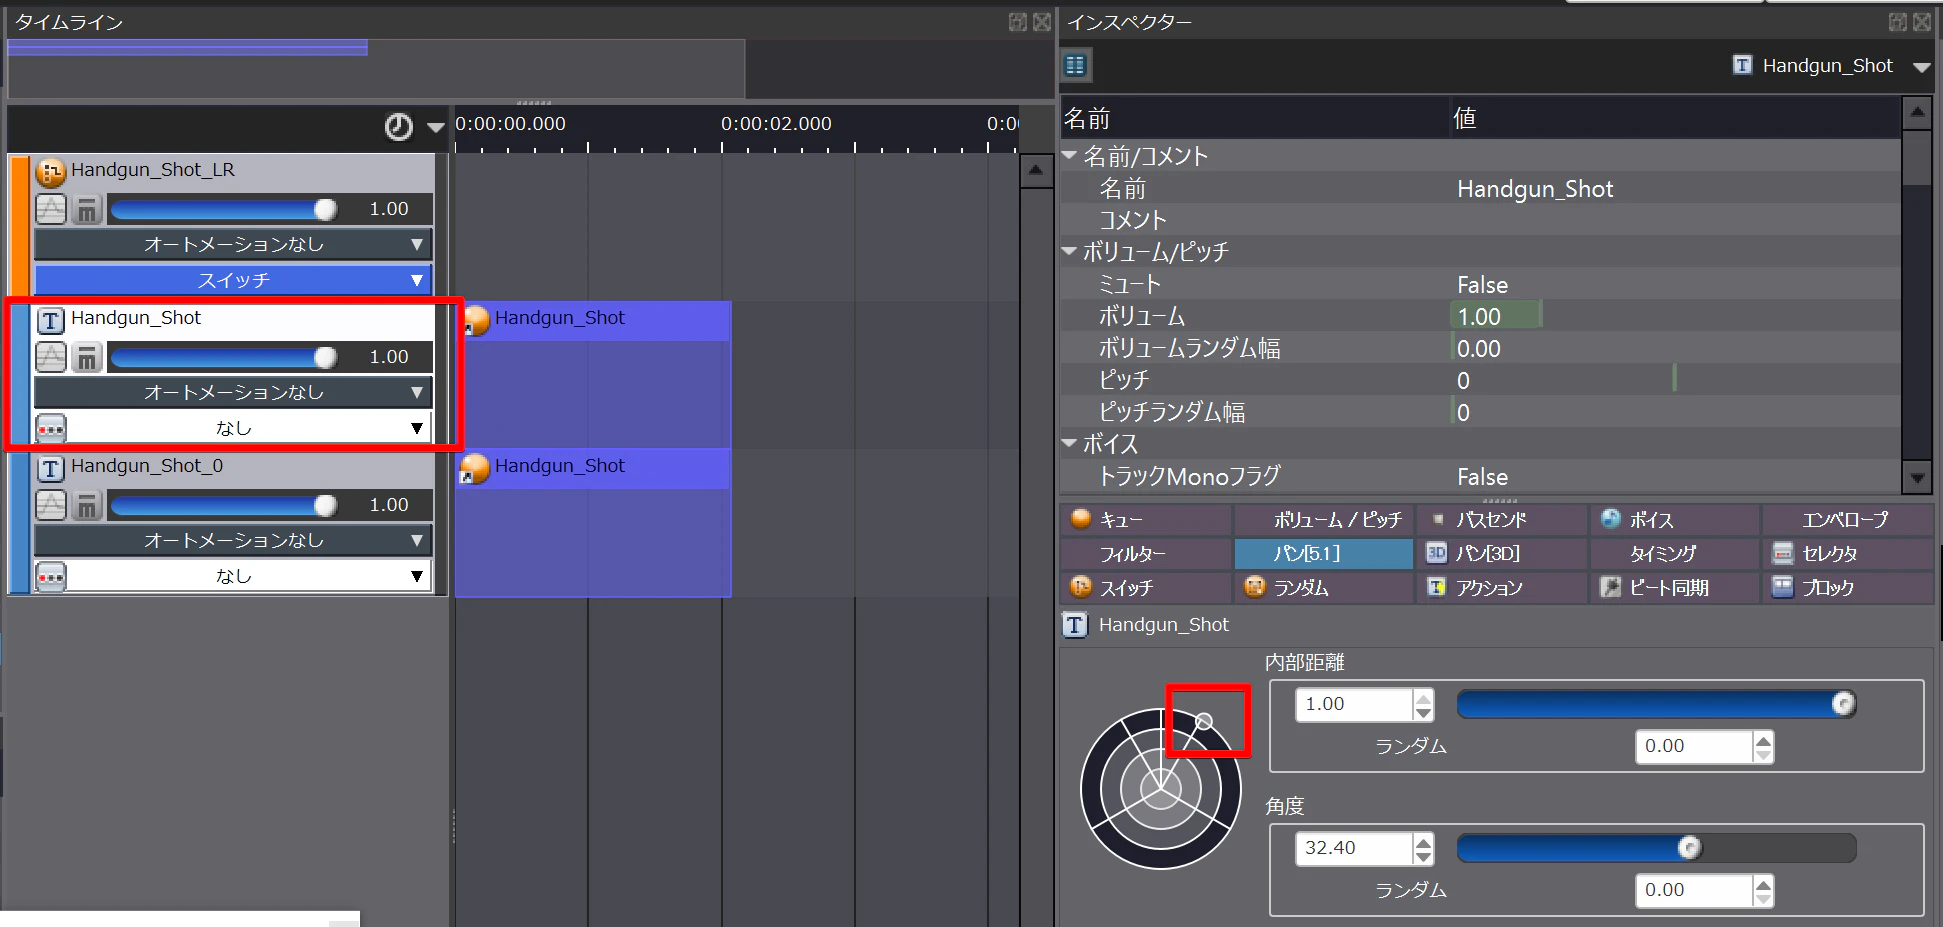Open the エンベロープ tab
This screenshot has width=1943, height=927.
pyautogui.click(x=1848, y=520)
